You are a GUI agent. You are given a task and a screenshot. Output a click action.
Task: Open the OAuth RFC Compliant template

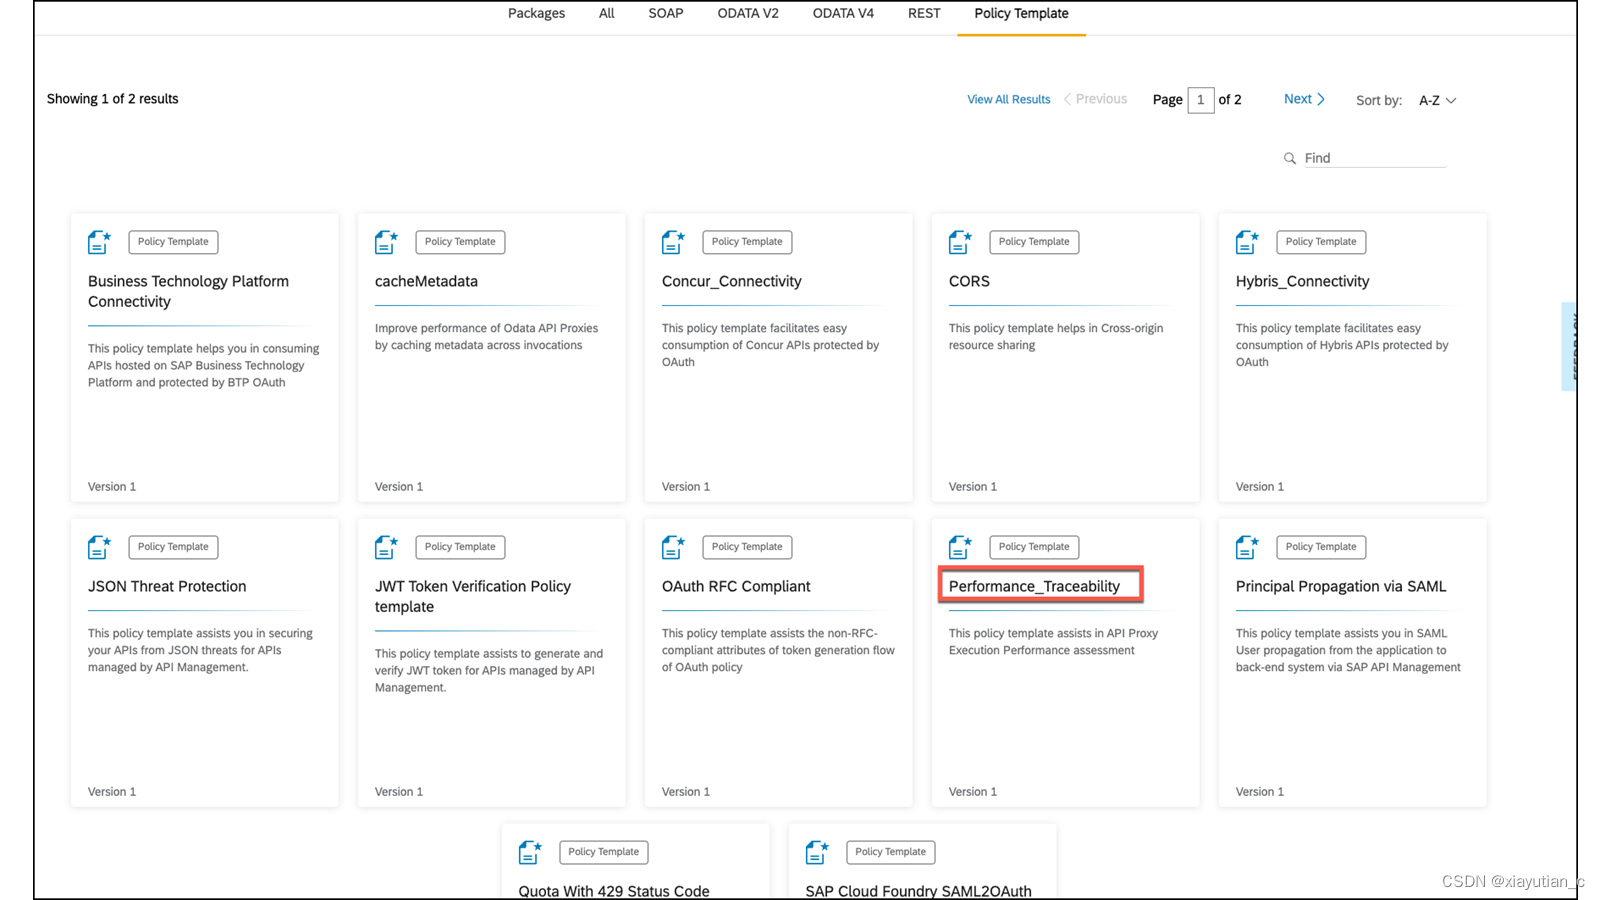pos(736,586)
